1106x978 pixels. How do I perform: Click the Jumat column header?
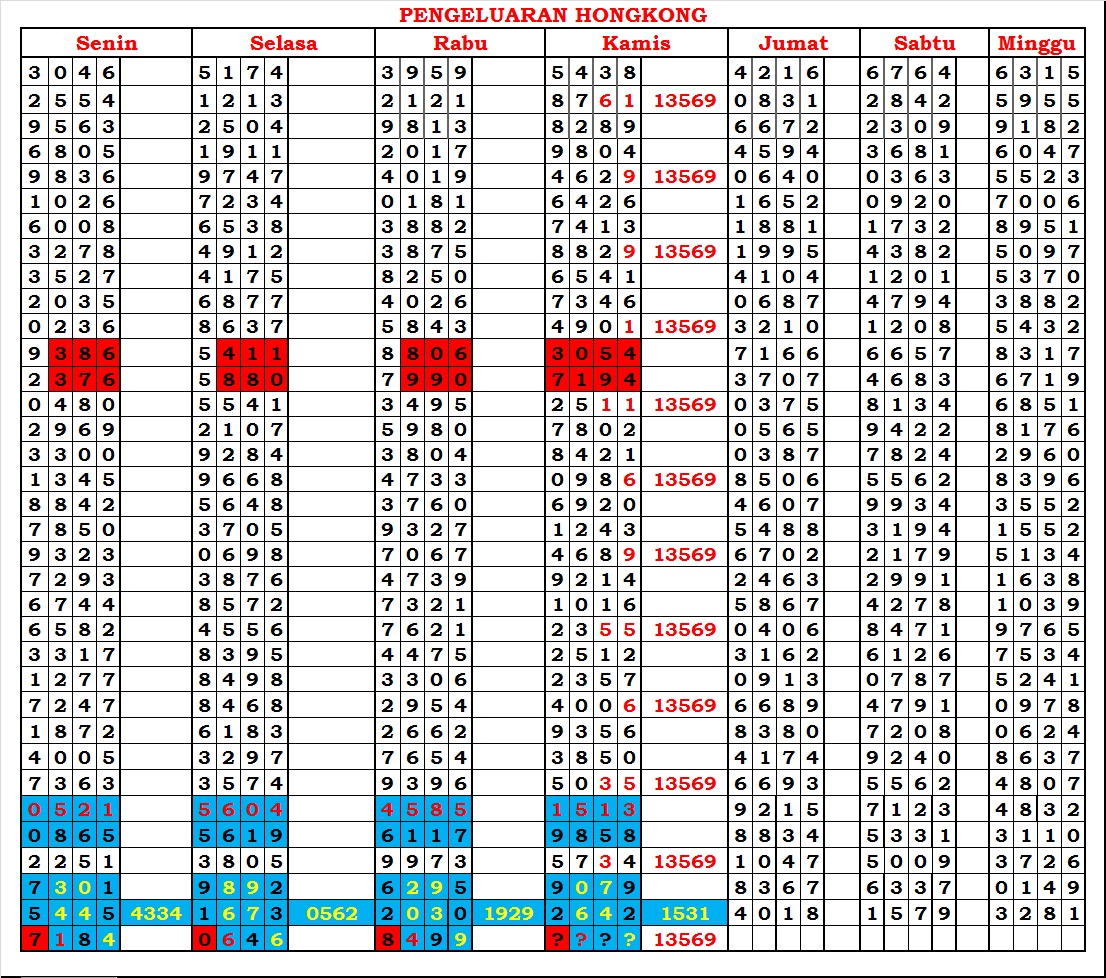(x=793, y=43)
